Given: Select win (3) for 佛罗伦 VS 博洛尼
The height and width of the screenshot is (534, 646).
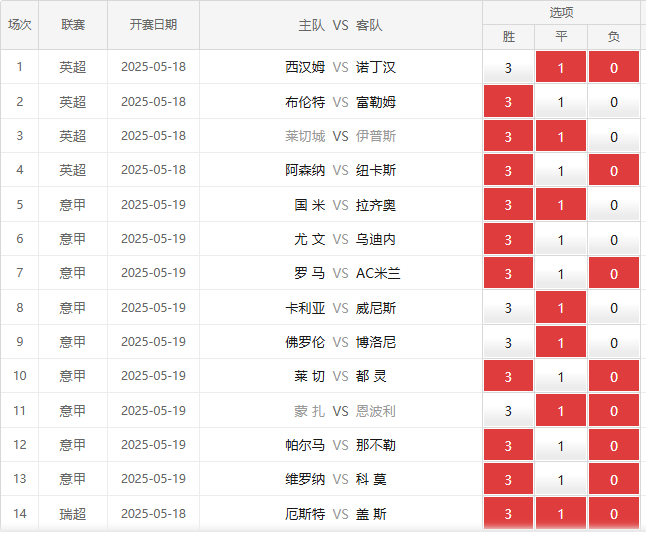Looking at the screenshot, I should pos(508,342).
